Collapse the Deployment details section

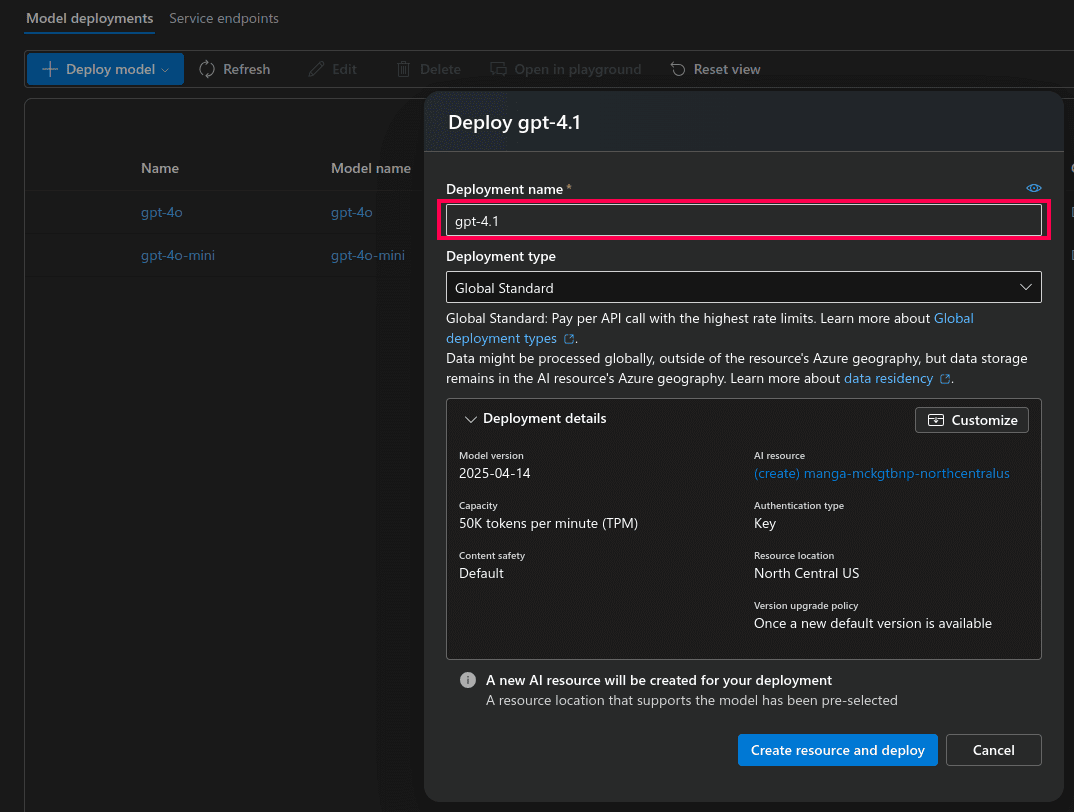pyautogui.click(x=470, y=419)
